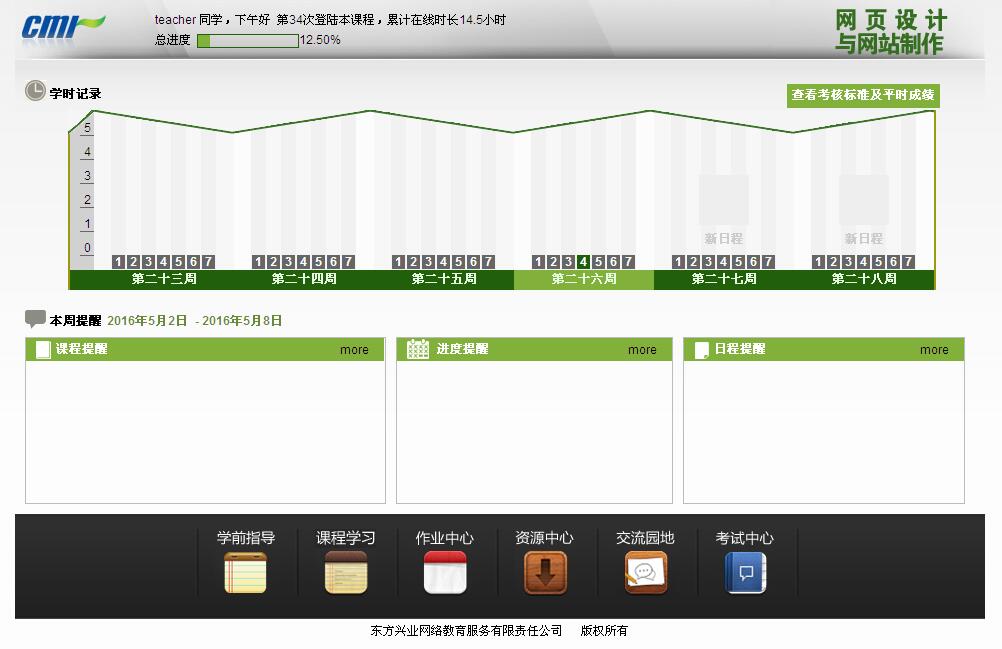Open the 课程学习 notebook icon
1002x649 pixels.
[x=346, y=573]
